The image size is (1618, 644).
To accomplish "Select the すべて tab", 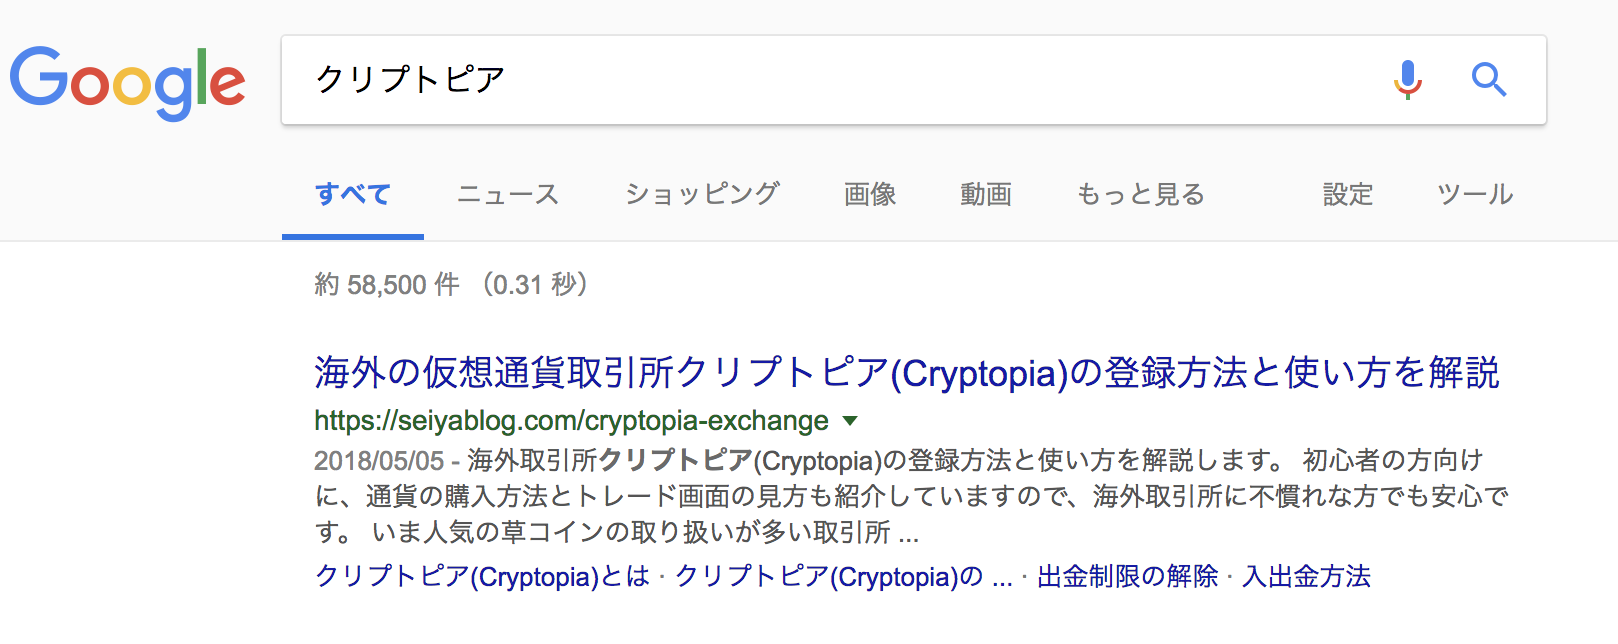I will tap(352, 194).
